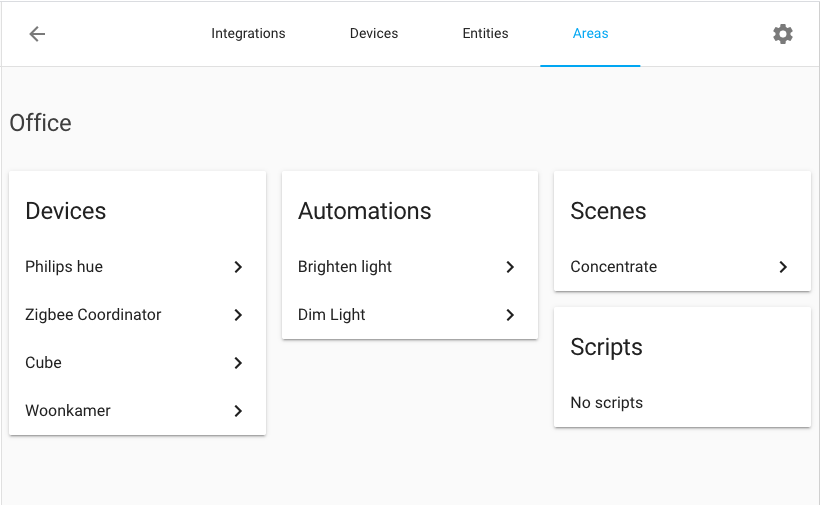Click the arrow next to Dim Light
This screenshot has width=820, height=505.
pos(510,315)
